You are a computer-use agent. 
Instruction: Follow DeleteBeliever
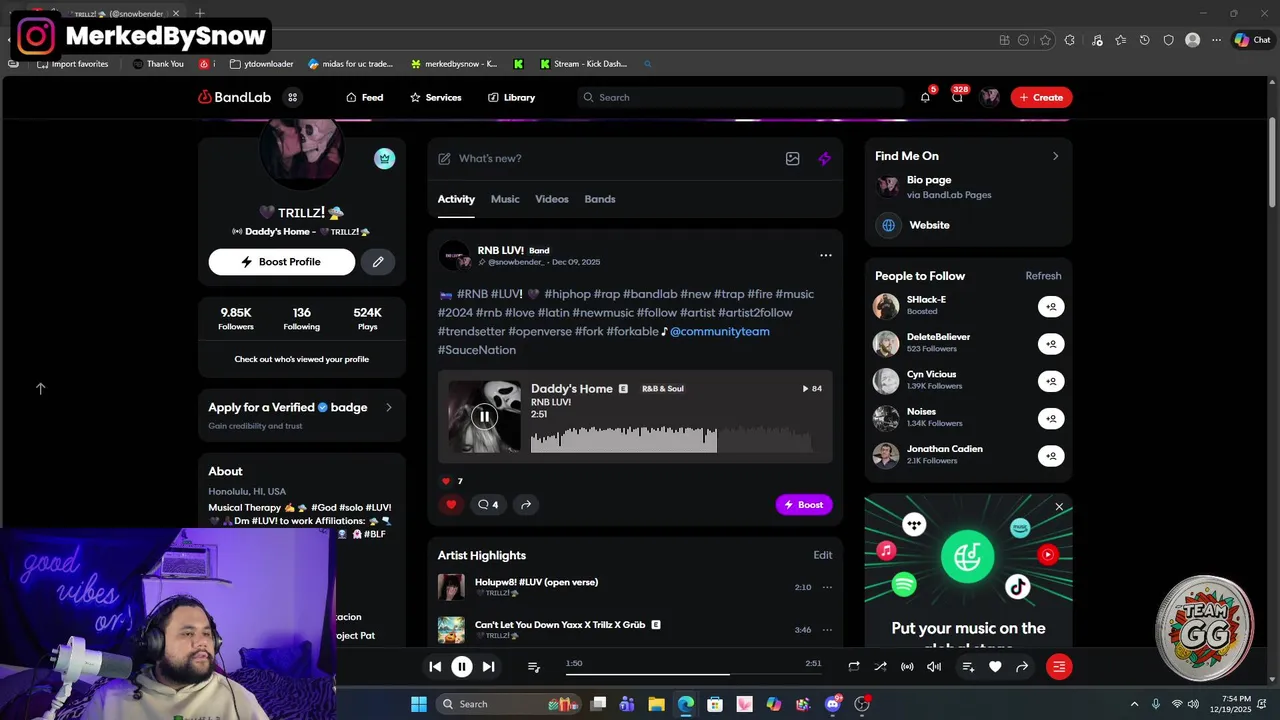[1051, 344]
